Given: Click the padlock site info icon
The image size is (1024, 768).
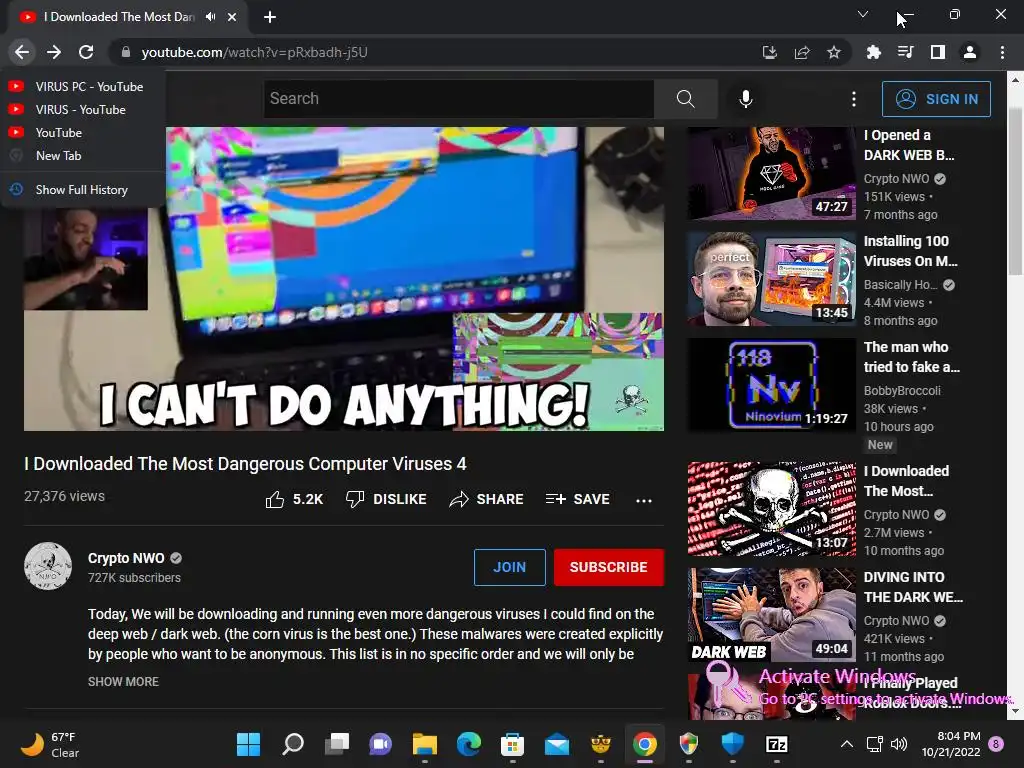Looking at the screenshot, I should pos(126,52).
